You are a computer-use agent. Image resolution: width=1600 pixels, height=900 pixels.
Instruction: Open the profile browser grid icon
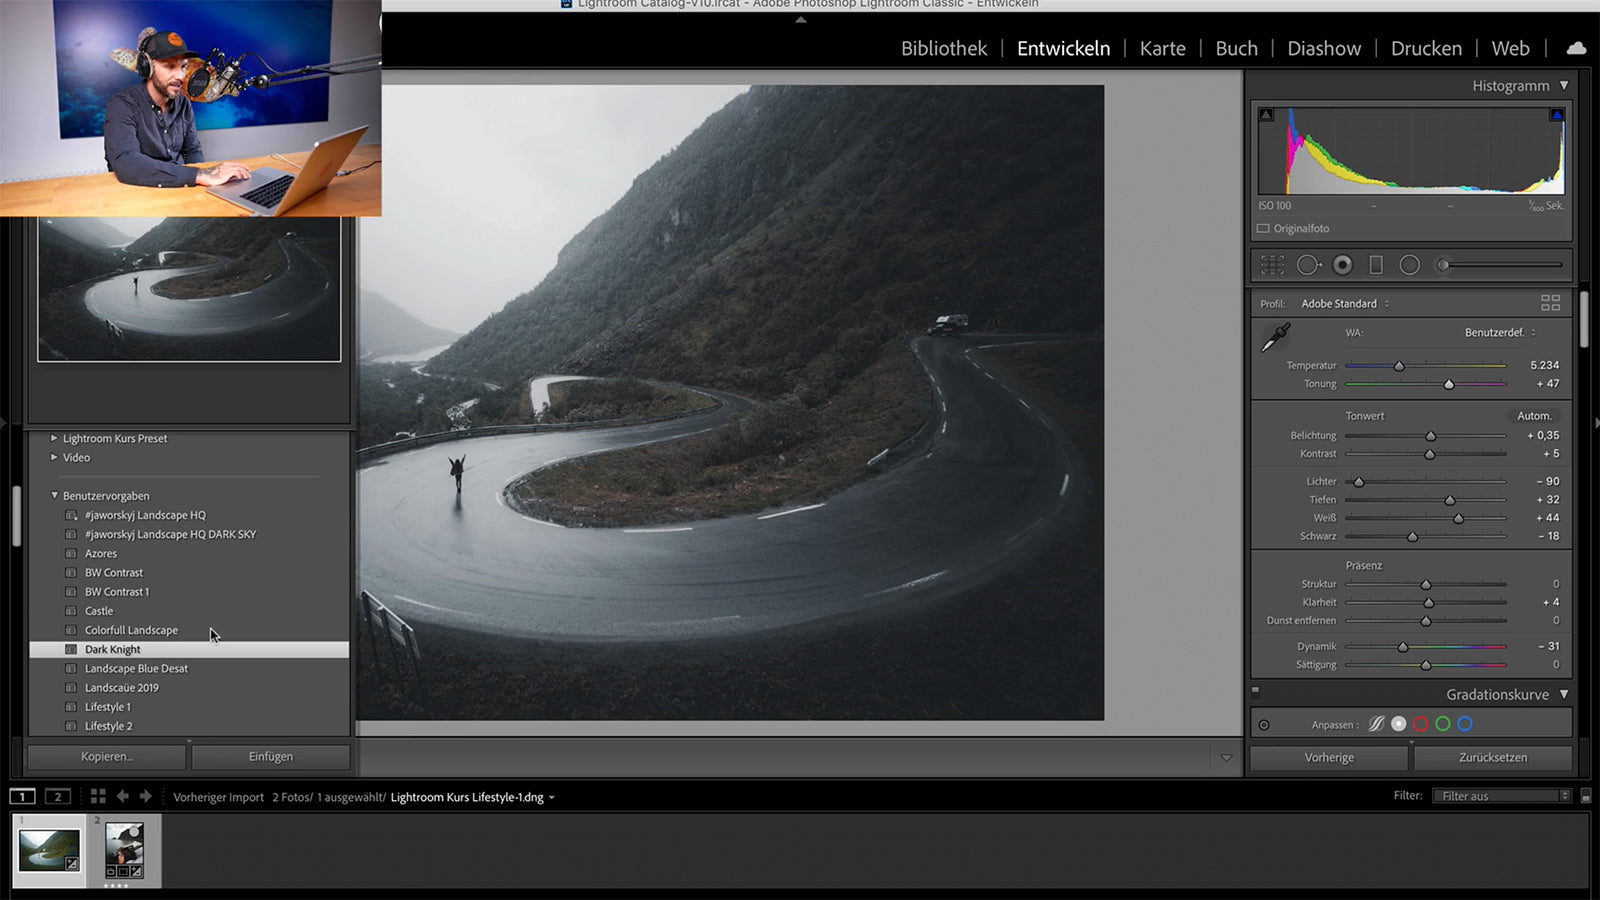pos(1551,303)
